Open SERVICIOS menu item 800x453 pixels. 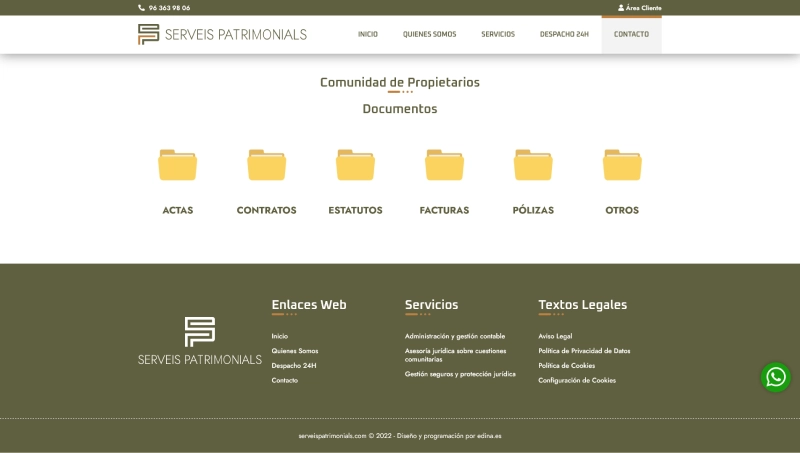pos(498,34)
